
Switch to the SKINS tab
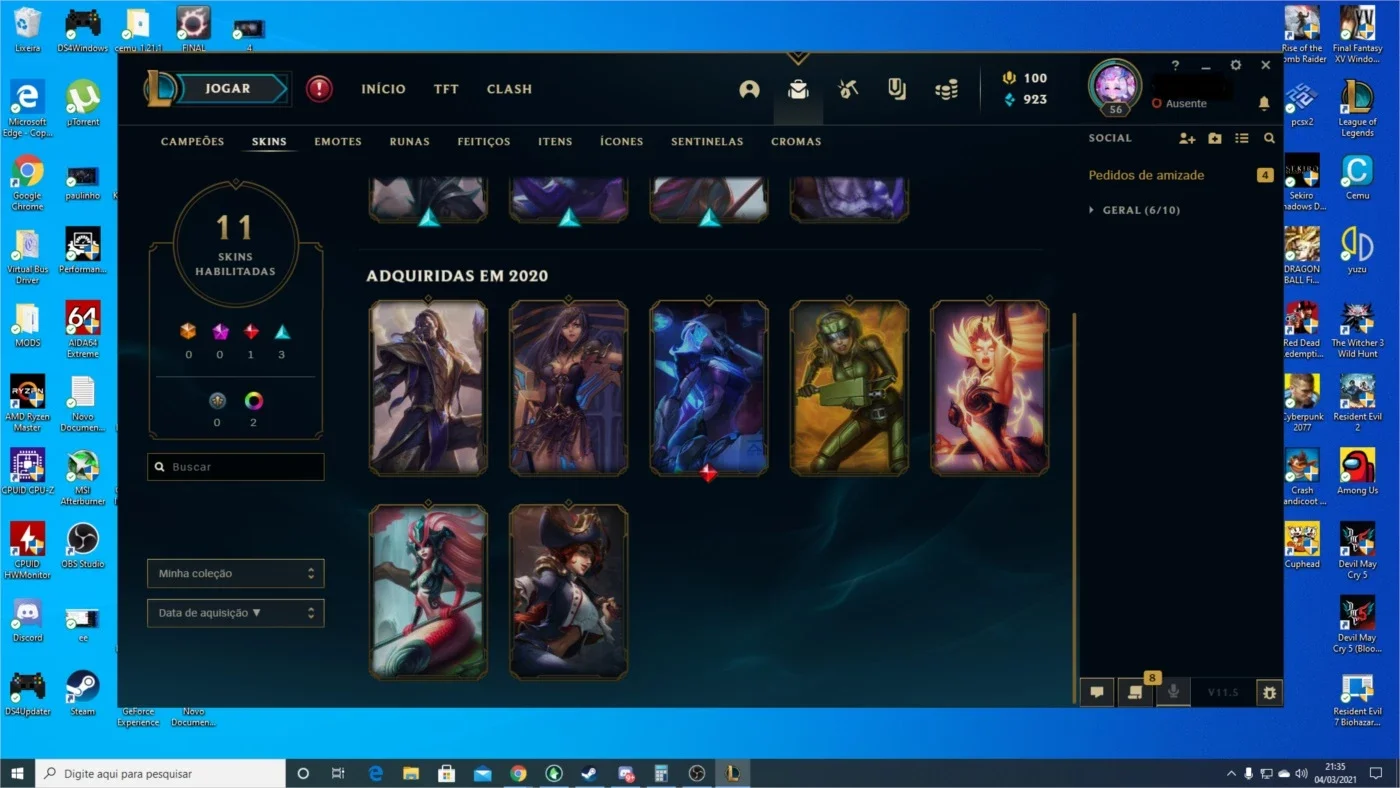coord(269,141)
